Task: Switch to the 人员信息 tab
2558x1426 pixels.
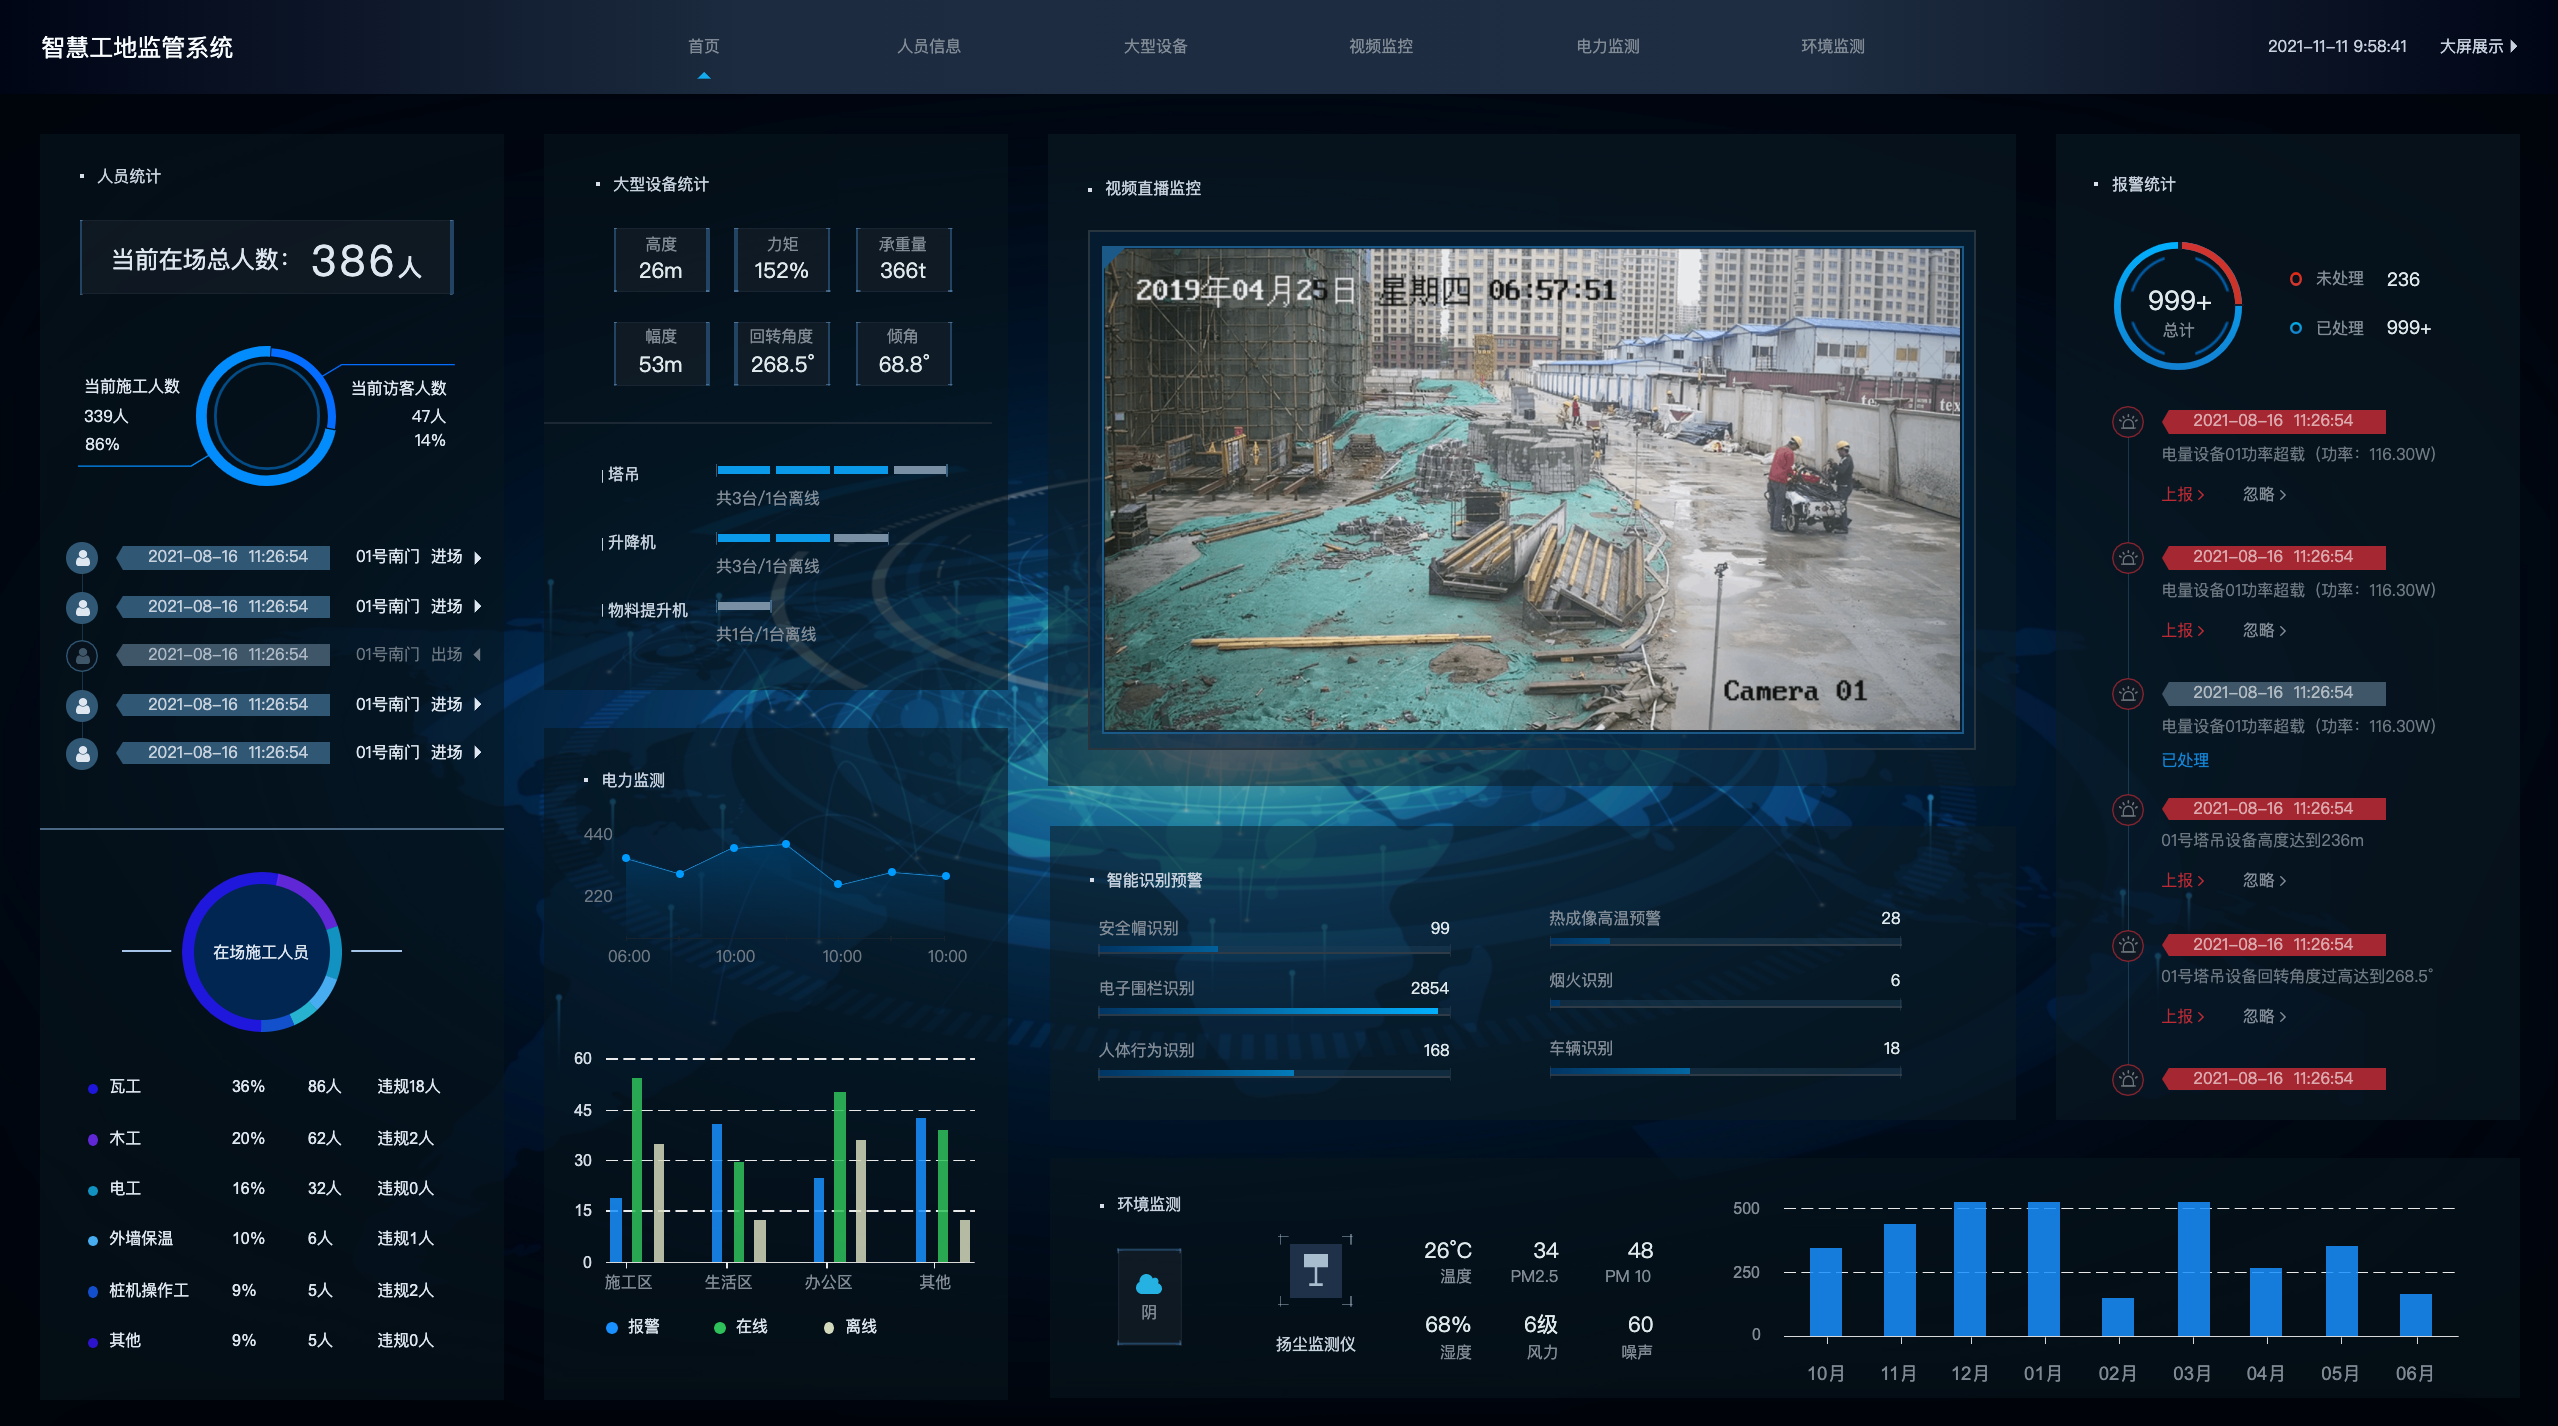Action: point(928,46)
